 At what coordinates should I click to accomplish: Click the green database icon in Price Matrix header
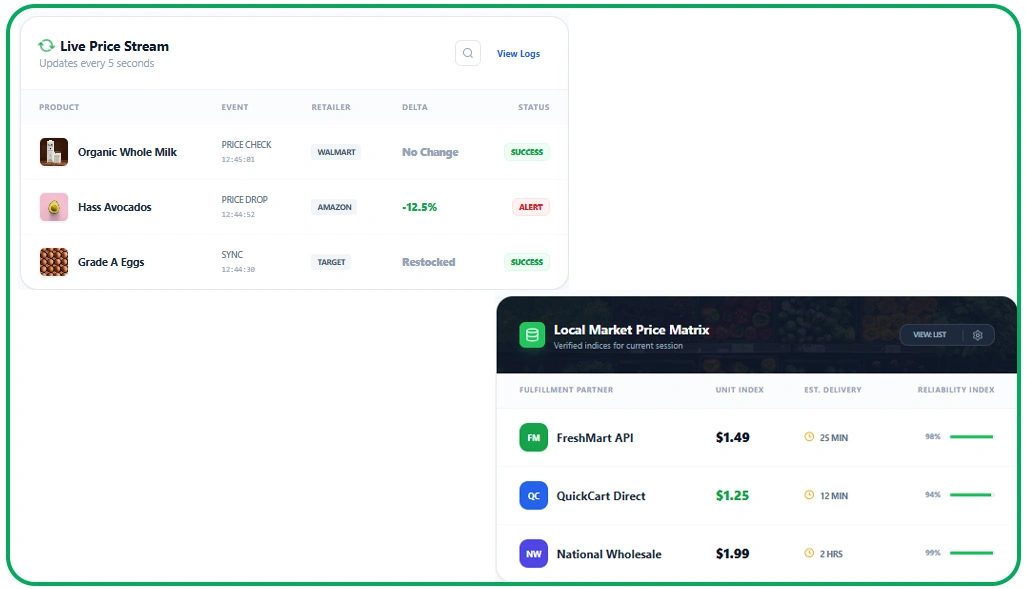point(532,335)
